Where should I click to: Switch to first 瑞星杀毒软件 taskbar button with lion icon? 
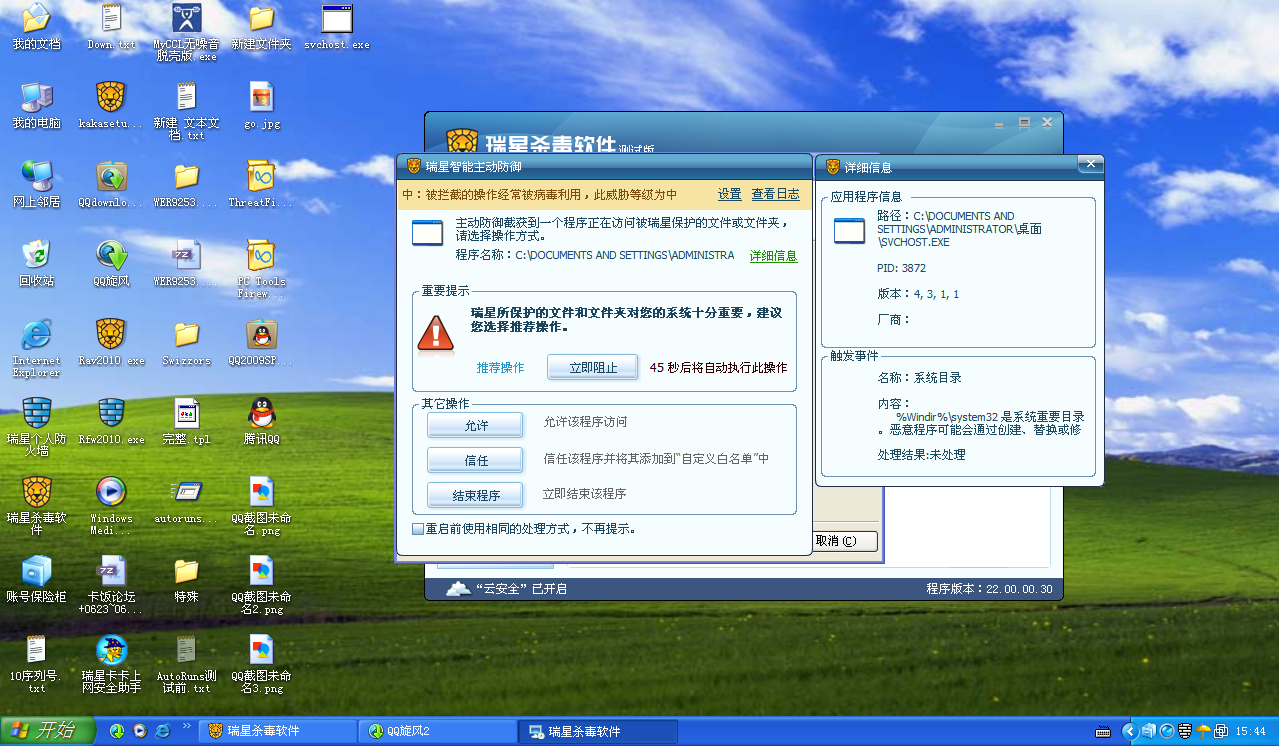pyautogui.click(x=277, y=731)
